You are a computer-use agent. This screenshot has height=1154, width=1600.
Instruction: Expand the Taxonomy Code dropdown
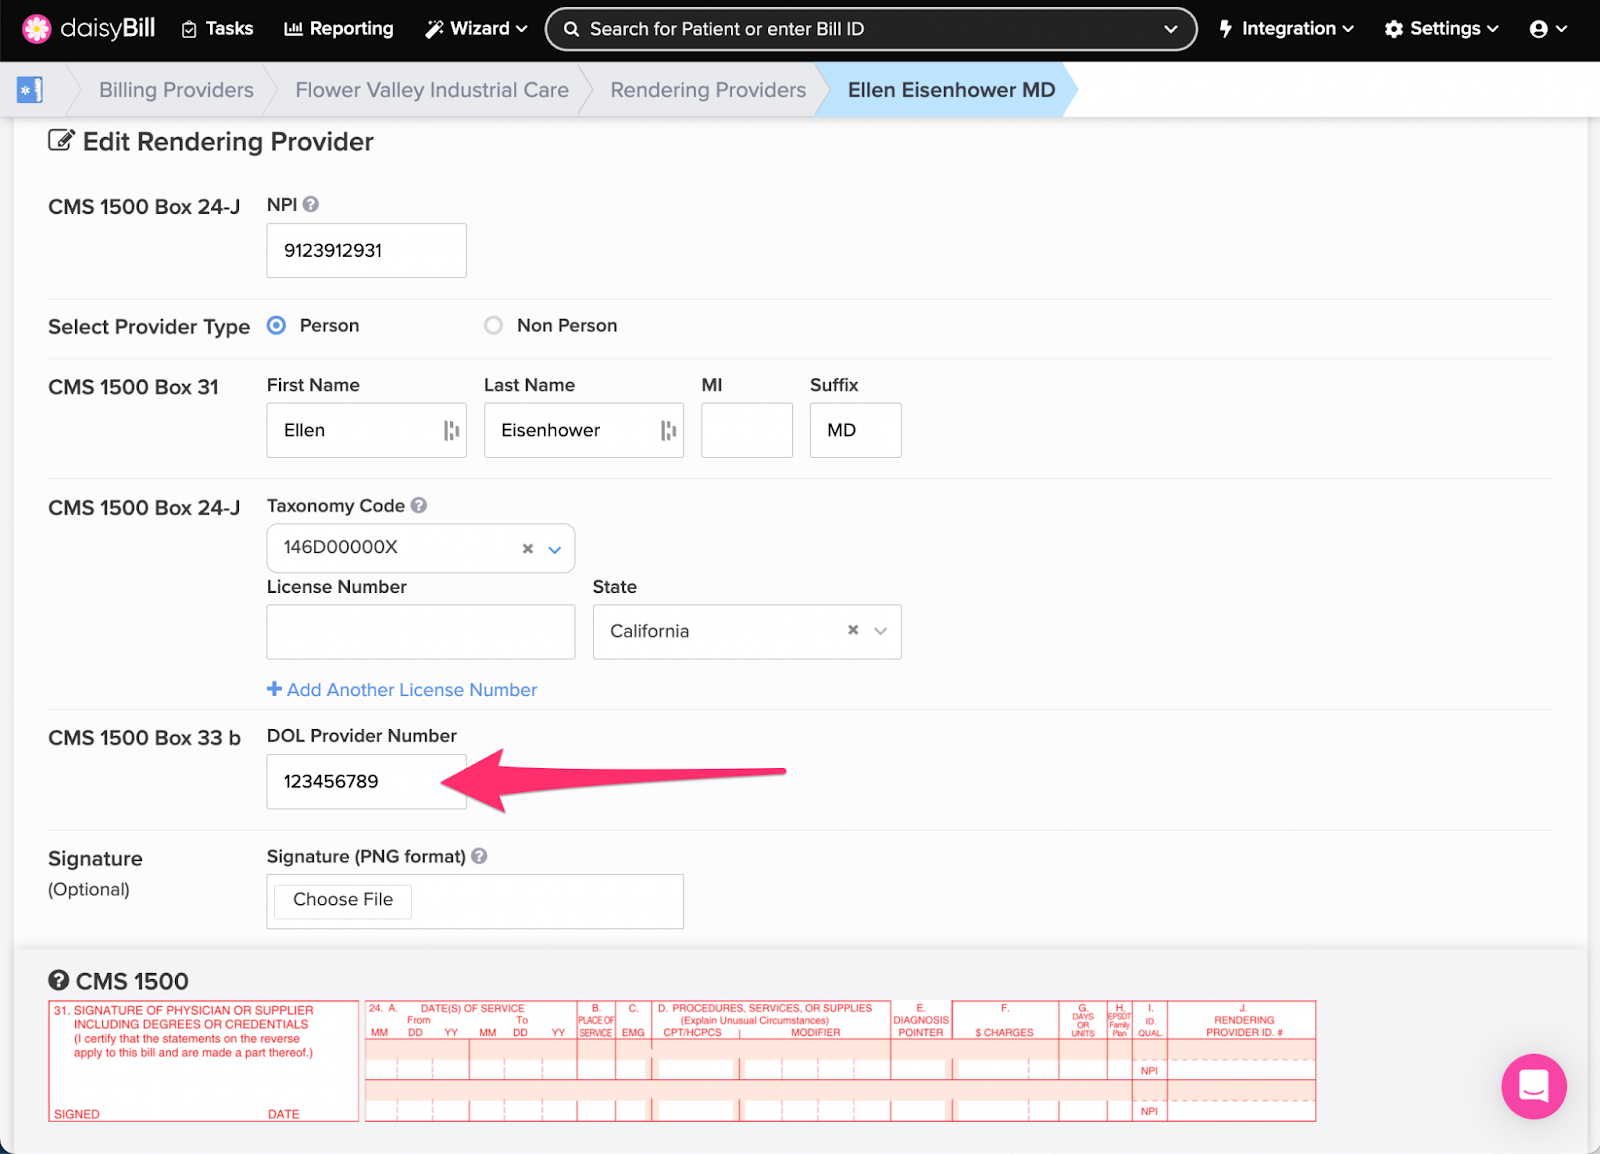pyautogui.click(x=555, y=549)
